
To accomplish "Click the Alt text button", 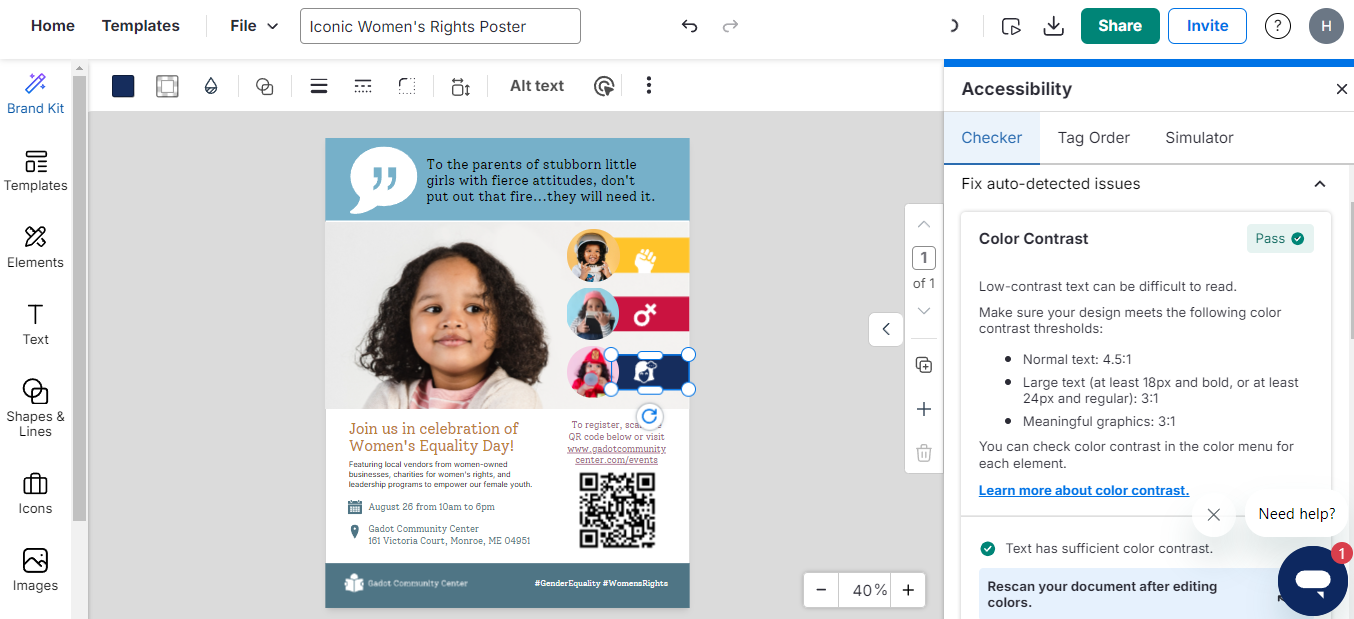I will 537,86.
